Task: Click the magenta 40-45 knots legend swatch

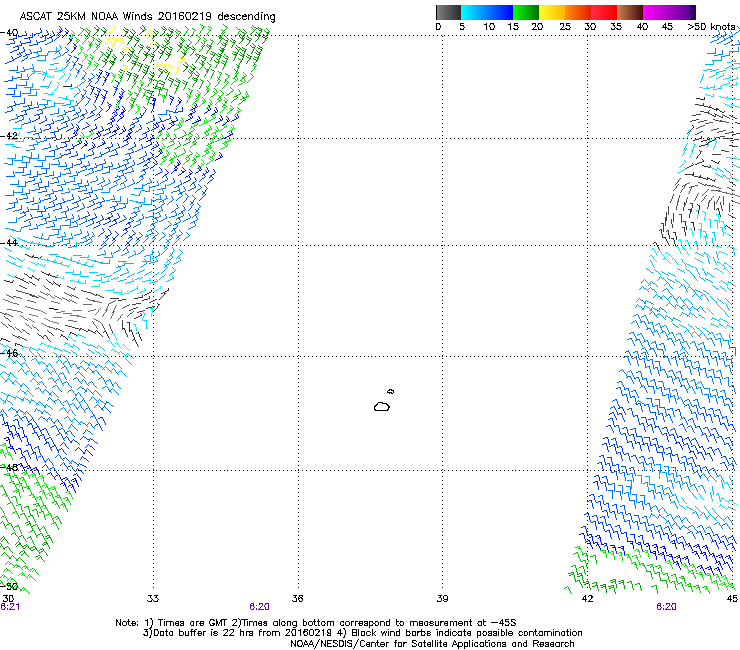Action: [x=656, y=12]
